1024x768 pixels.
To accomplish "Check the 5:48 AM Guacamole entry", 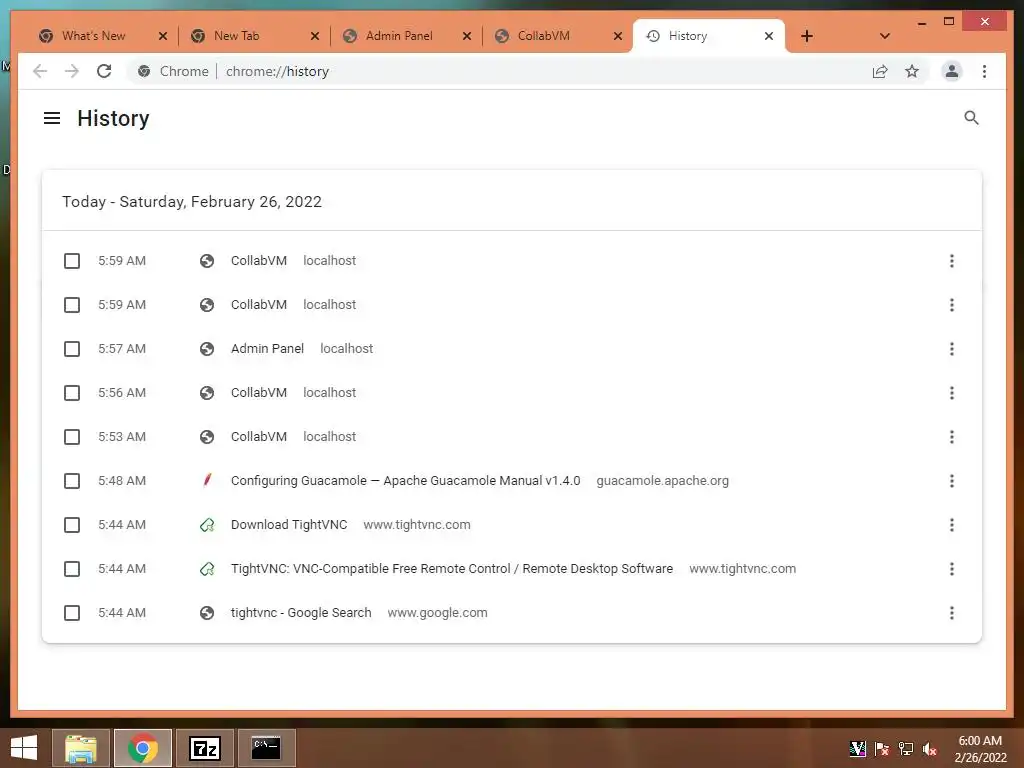I will [72, 481].
